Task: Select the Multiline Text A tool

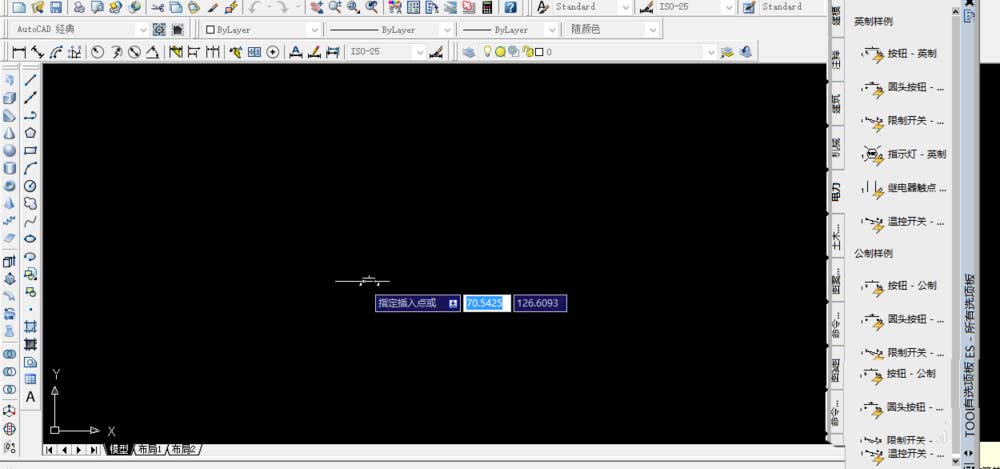Action: [x=30, y=397]
